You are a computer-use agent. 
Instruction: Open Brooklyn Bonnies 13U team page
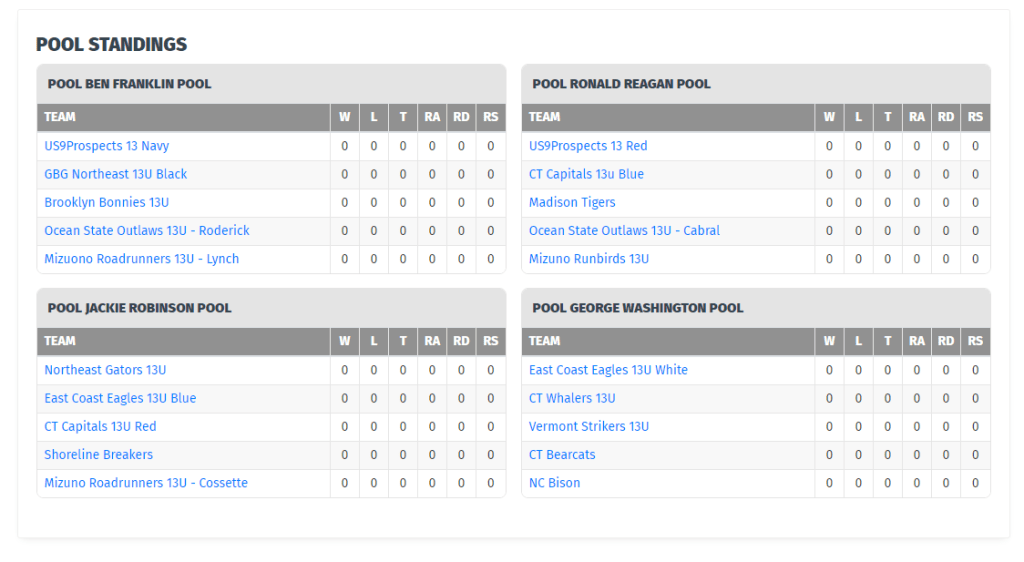point(106,202)
